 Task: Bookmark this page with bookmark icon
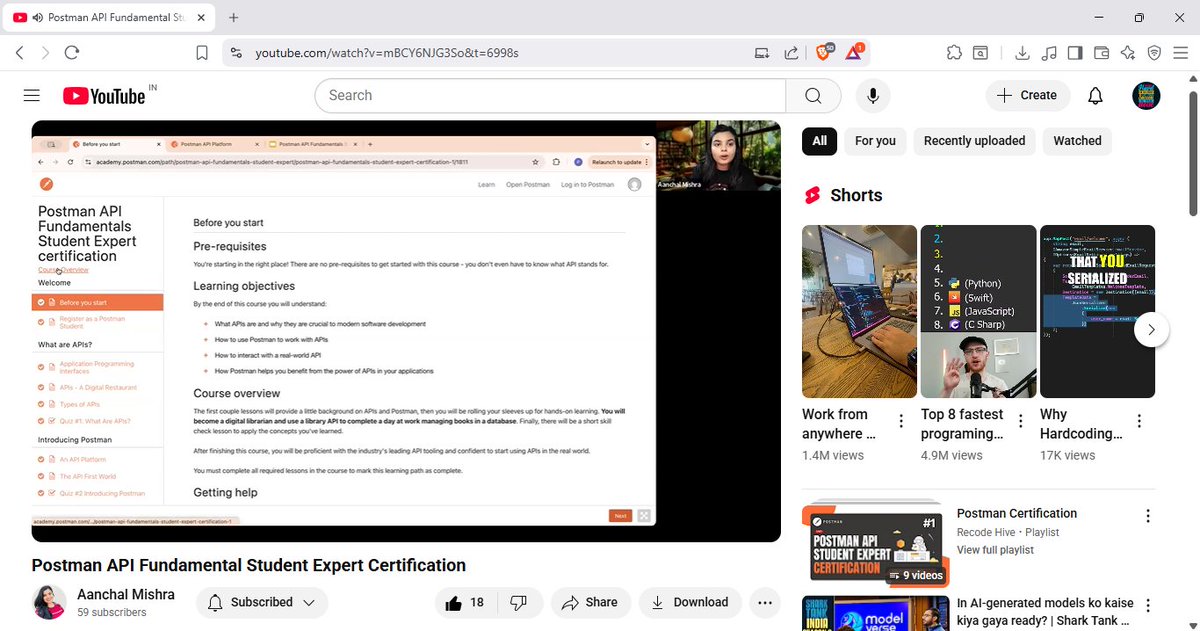202,53
